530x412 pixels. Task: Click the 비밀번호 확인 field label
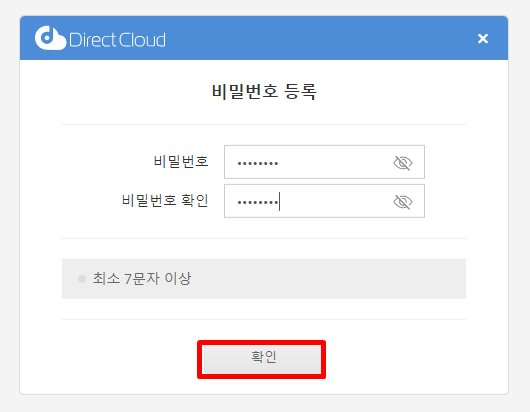click(165, 200)
